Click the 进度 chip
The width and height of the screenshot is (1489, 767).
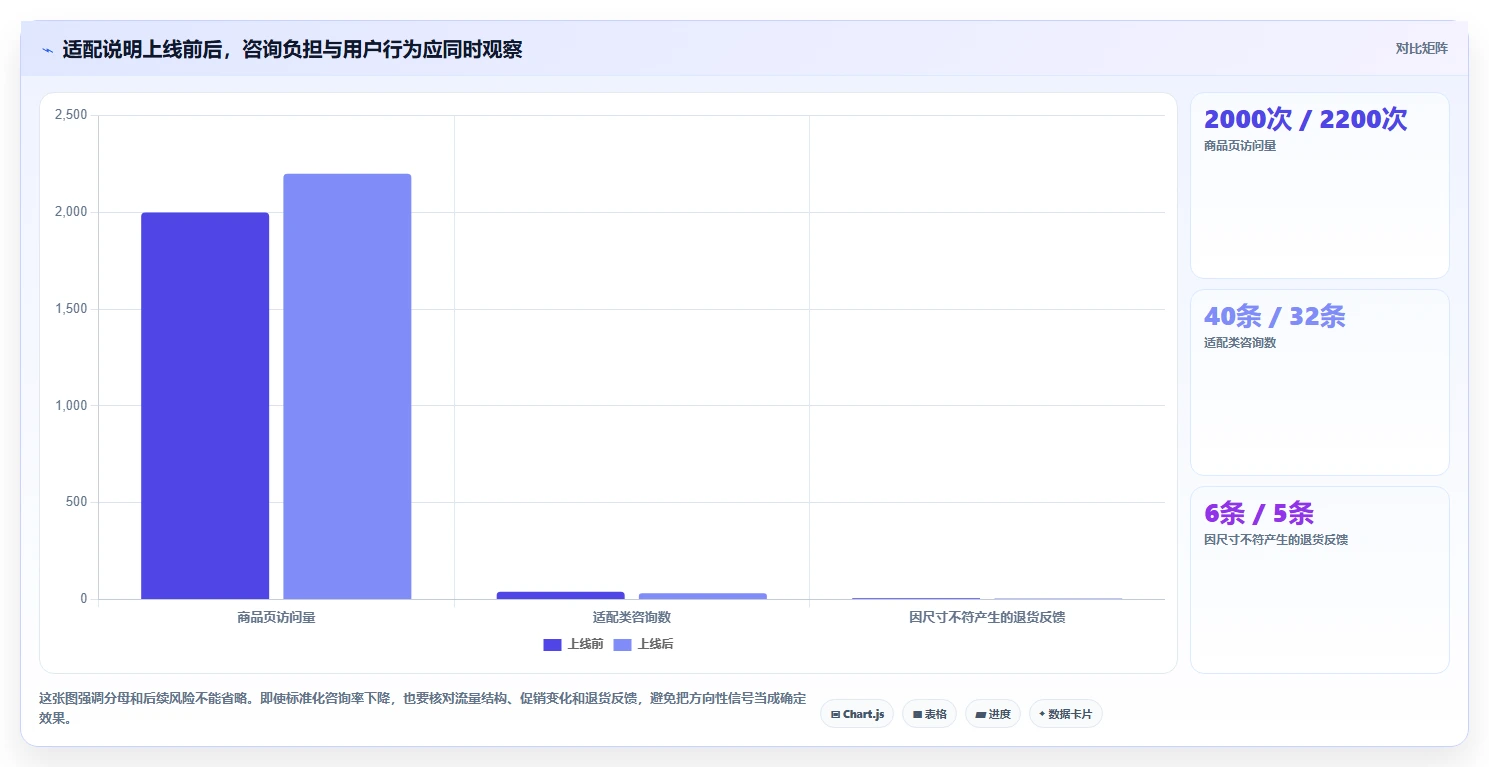(993, 714)
